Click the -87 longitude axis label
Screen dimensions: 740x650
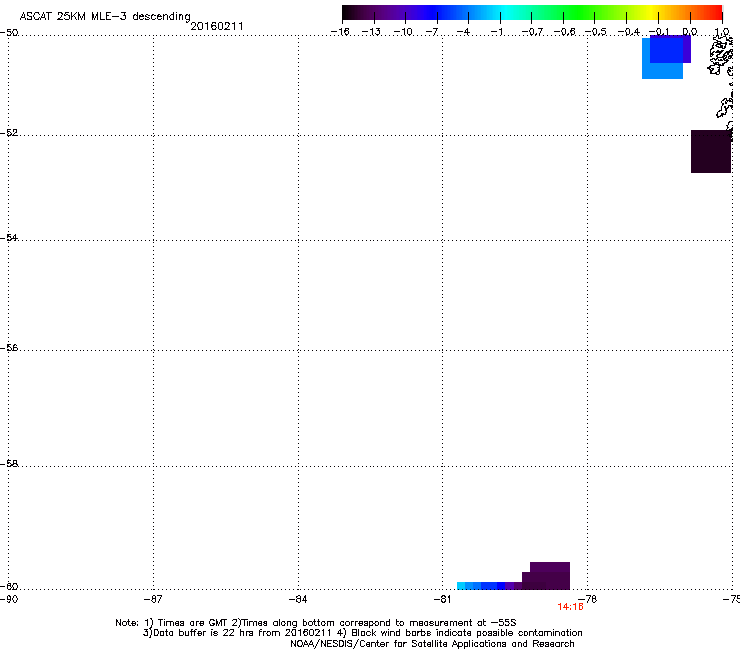click(x=153, y=599)
